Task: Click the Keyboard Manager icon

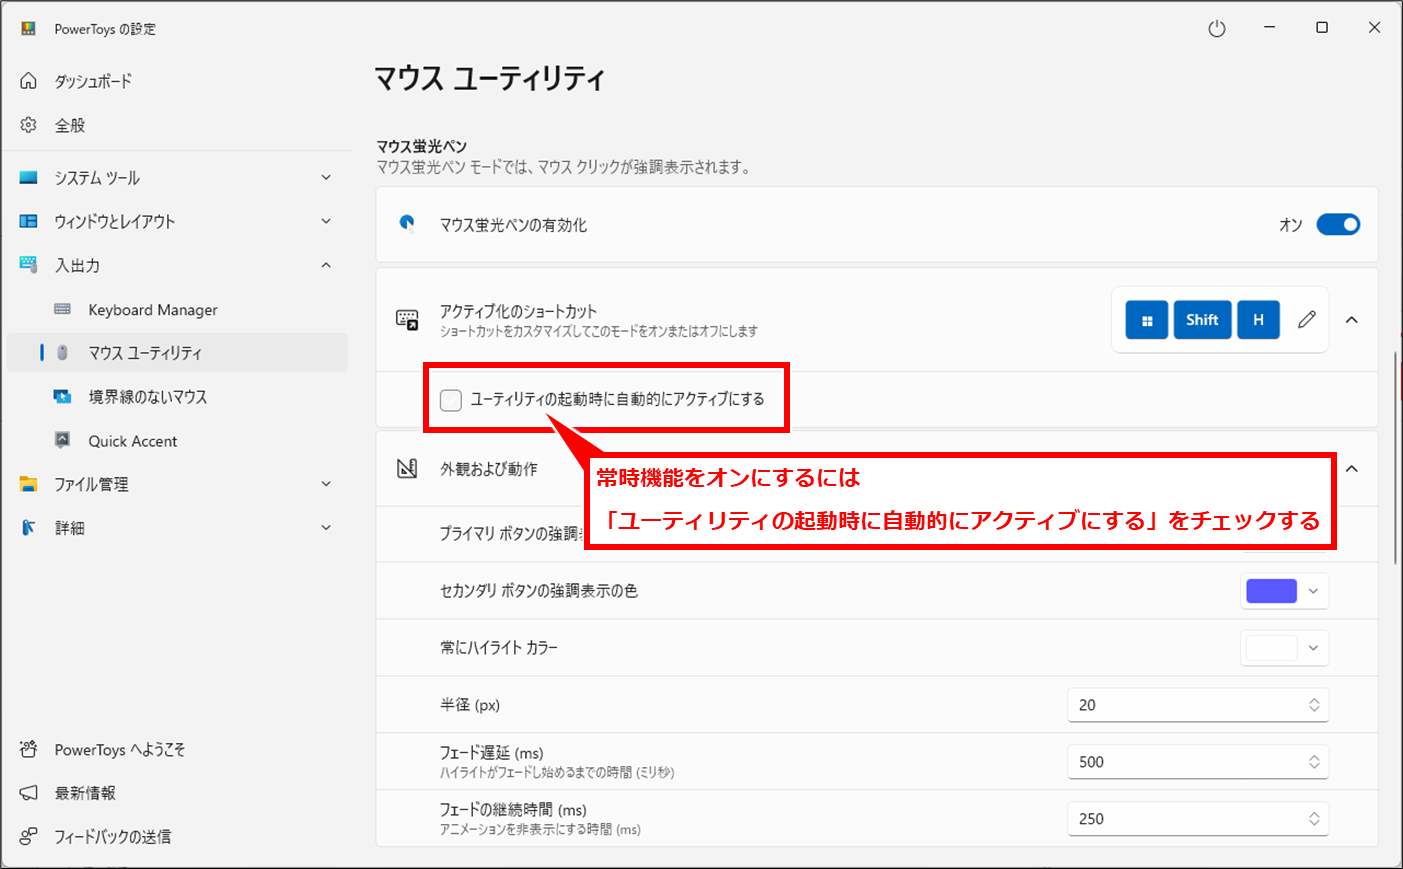Action: click(x=62, y=309)
